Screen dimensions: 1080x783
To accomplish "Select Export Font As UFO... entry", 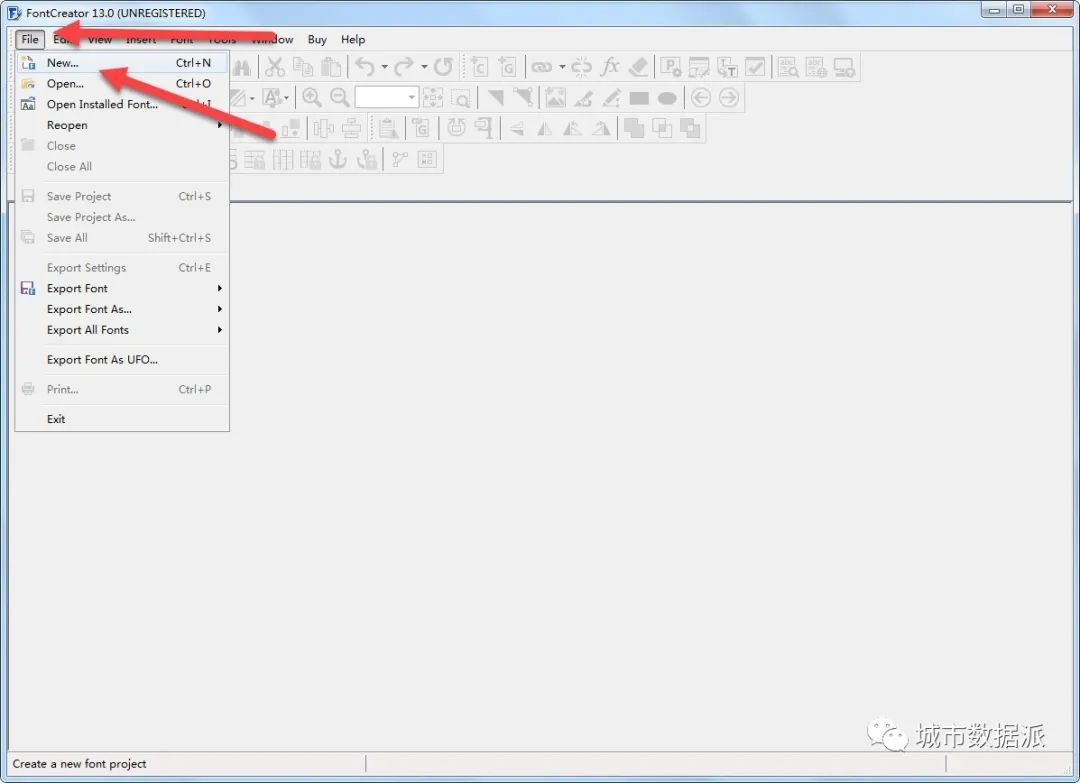I will (123, 359).
